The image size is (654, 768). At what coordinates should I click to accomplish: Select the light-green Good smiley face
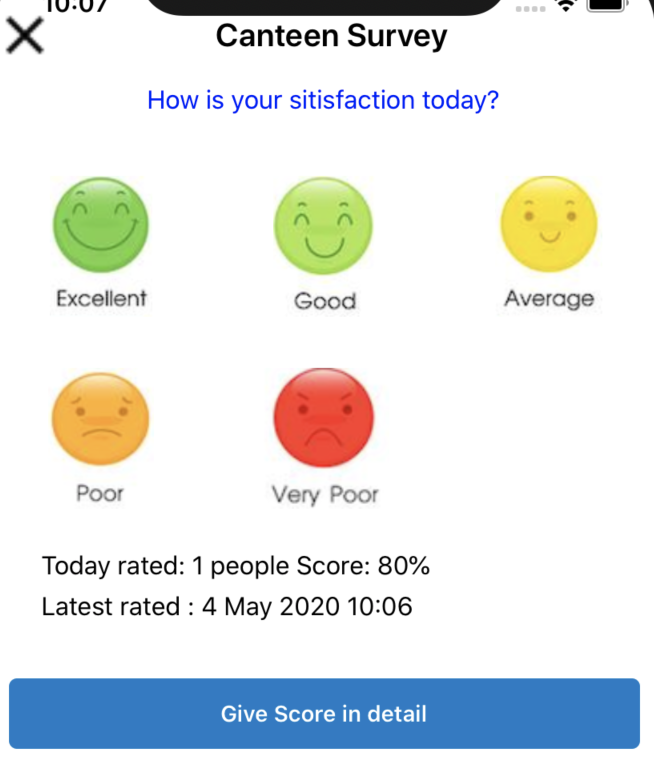(x=323, y=227)
